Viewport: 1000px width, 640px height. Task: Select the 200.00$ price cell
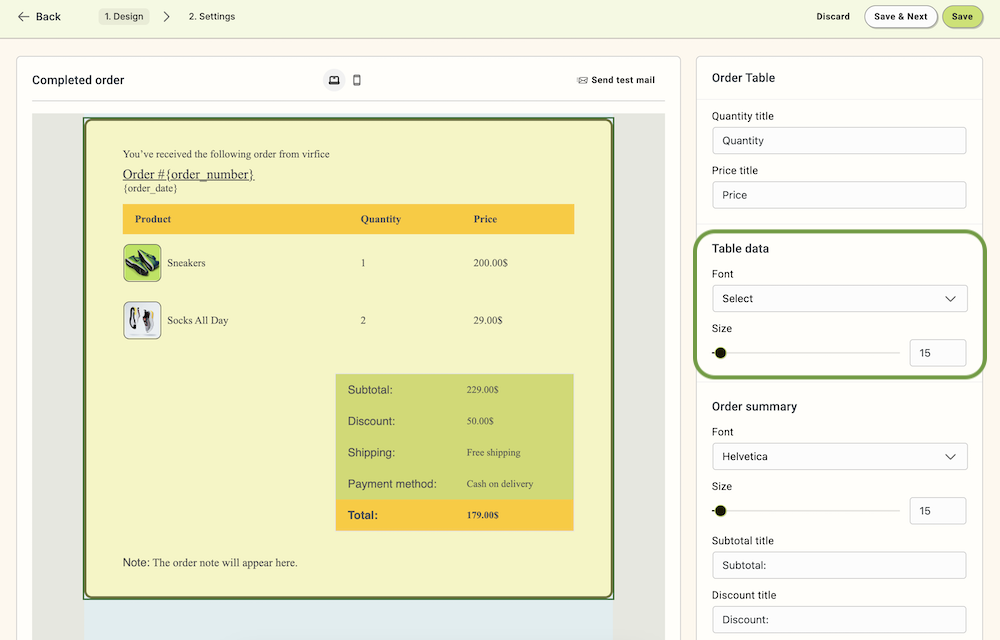[x=490, y=263]
